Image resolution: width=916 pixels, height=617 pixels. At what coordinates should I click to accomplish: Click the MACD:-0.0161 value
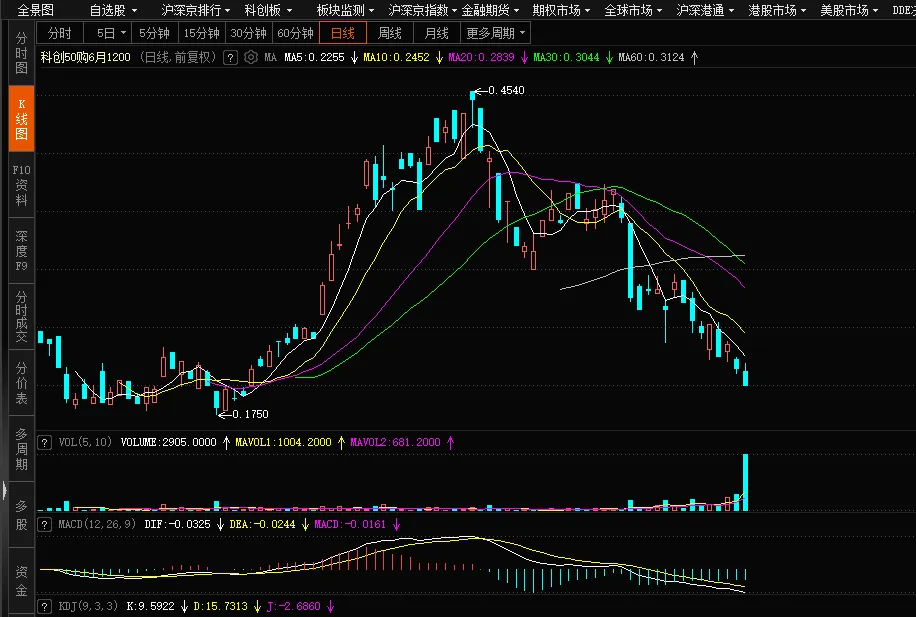[351, 524]
